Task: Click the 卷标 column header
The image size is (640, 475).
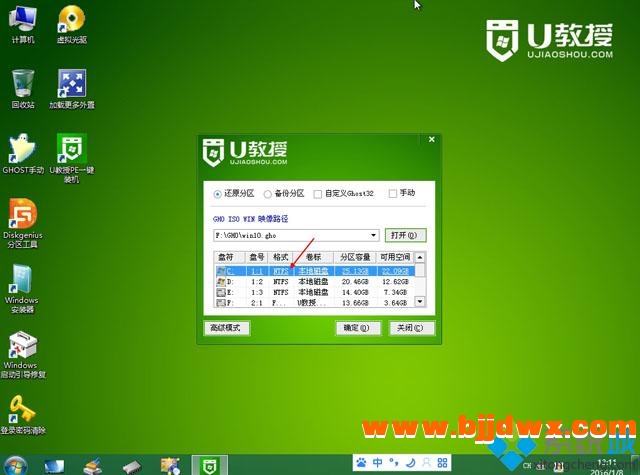Action: 313,257
